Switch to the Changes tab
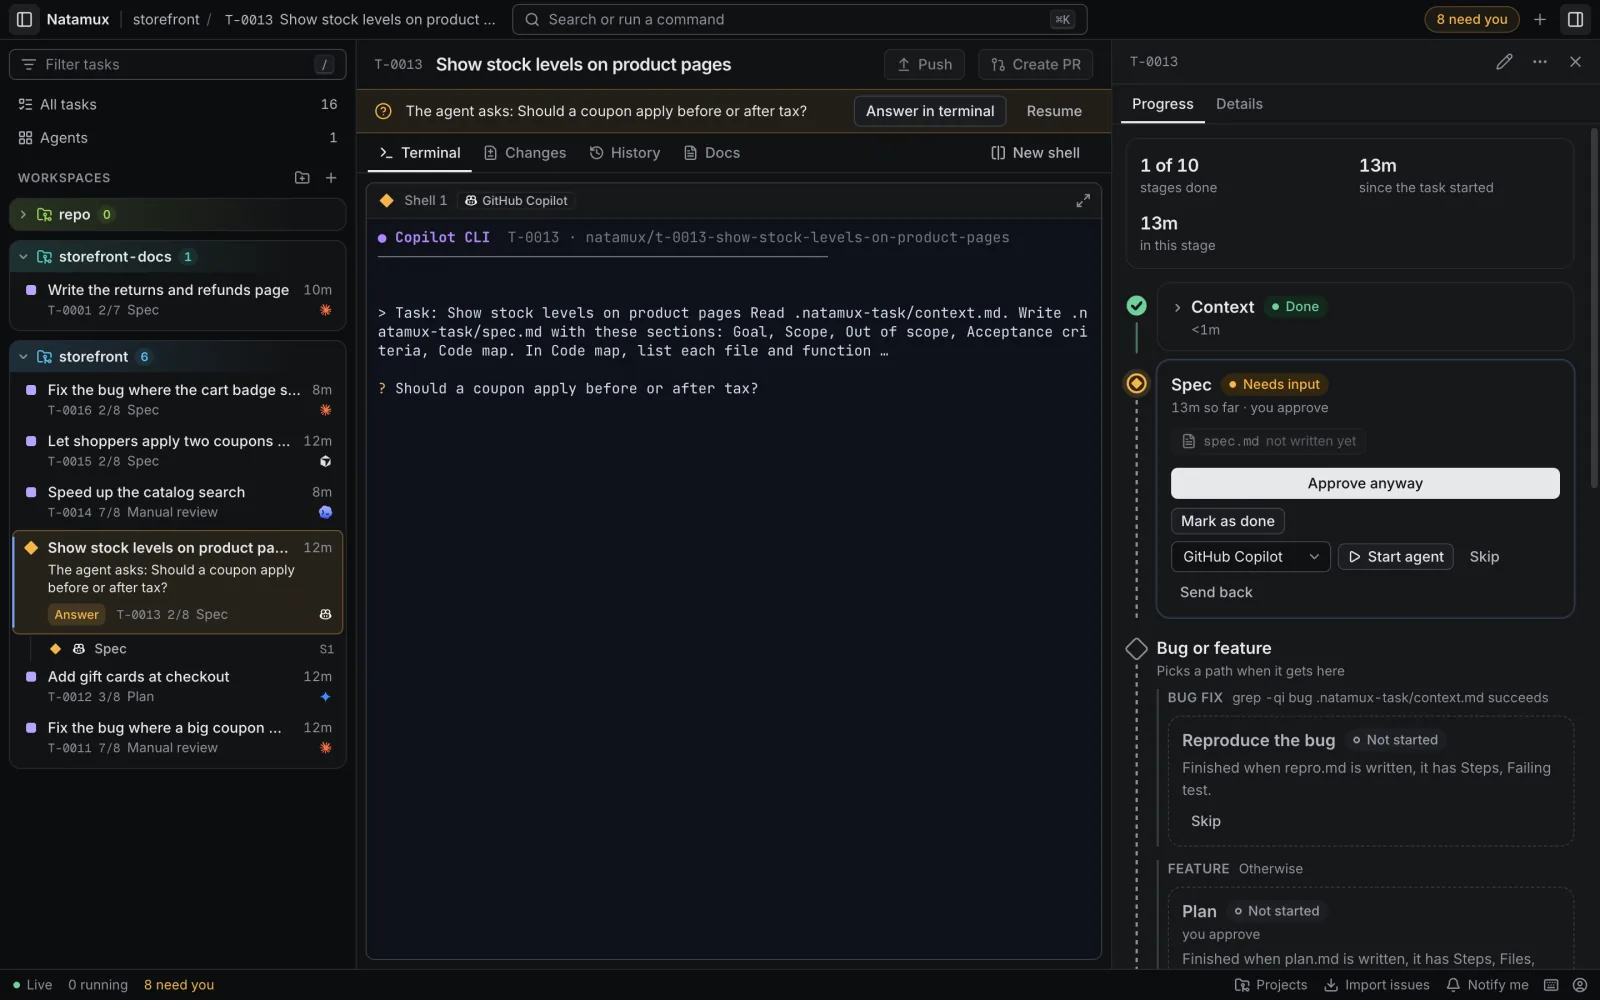The image size is (1600, 1000). 525,153
